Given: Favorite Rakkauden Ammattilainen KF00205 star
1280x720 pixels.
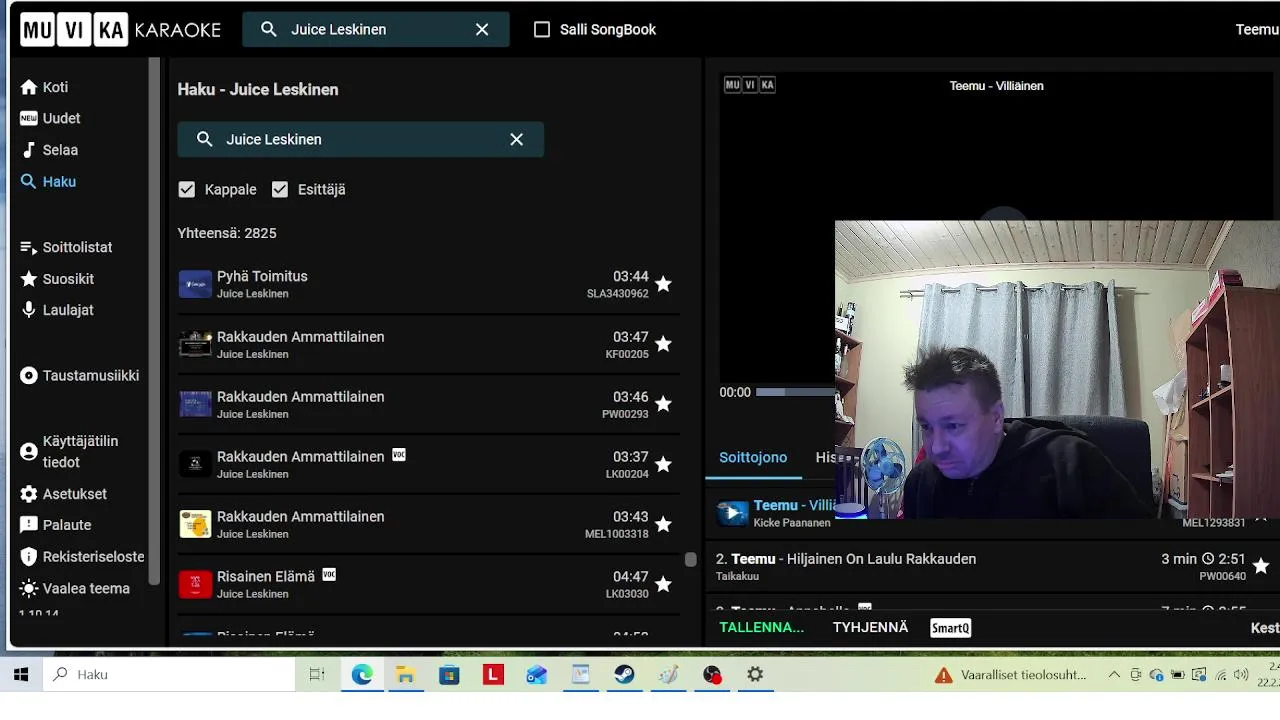Looking at the screenshot, I should 663,344.
